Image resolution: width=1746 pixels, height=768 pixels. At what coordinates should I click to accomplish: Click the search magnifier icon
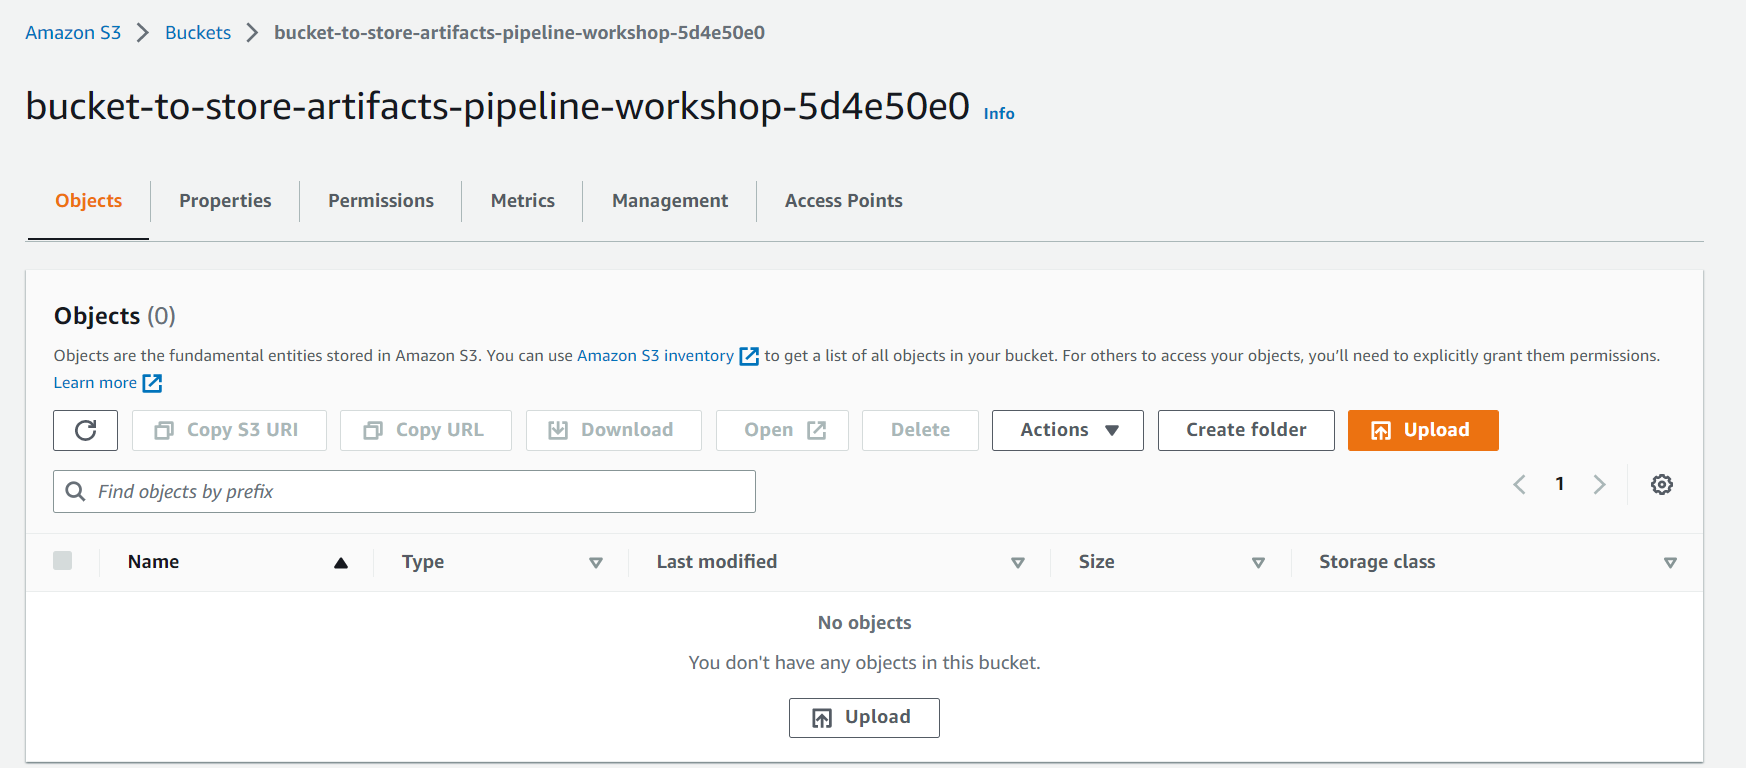pos(75,491)
